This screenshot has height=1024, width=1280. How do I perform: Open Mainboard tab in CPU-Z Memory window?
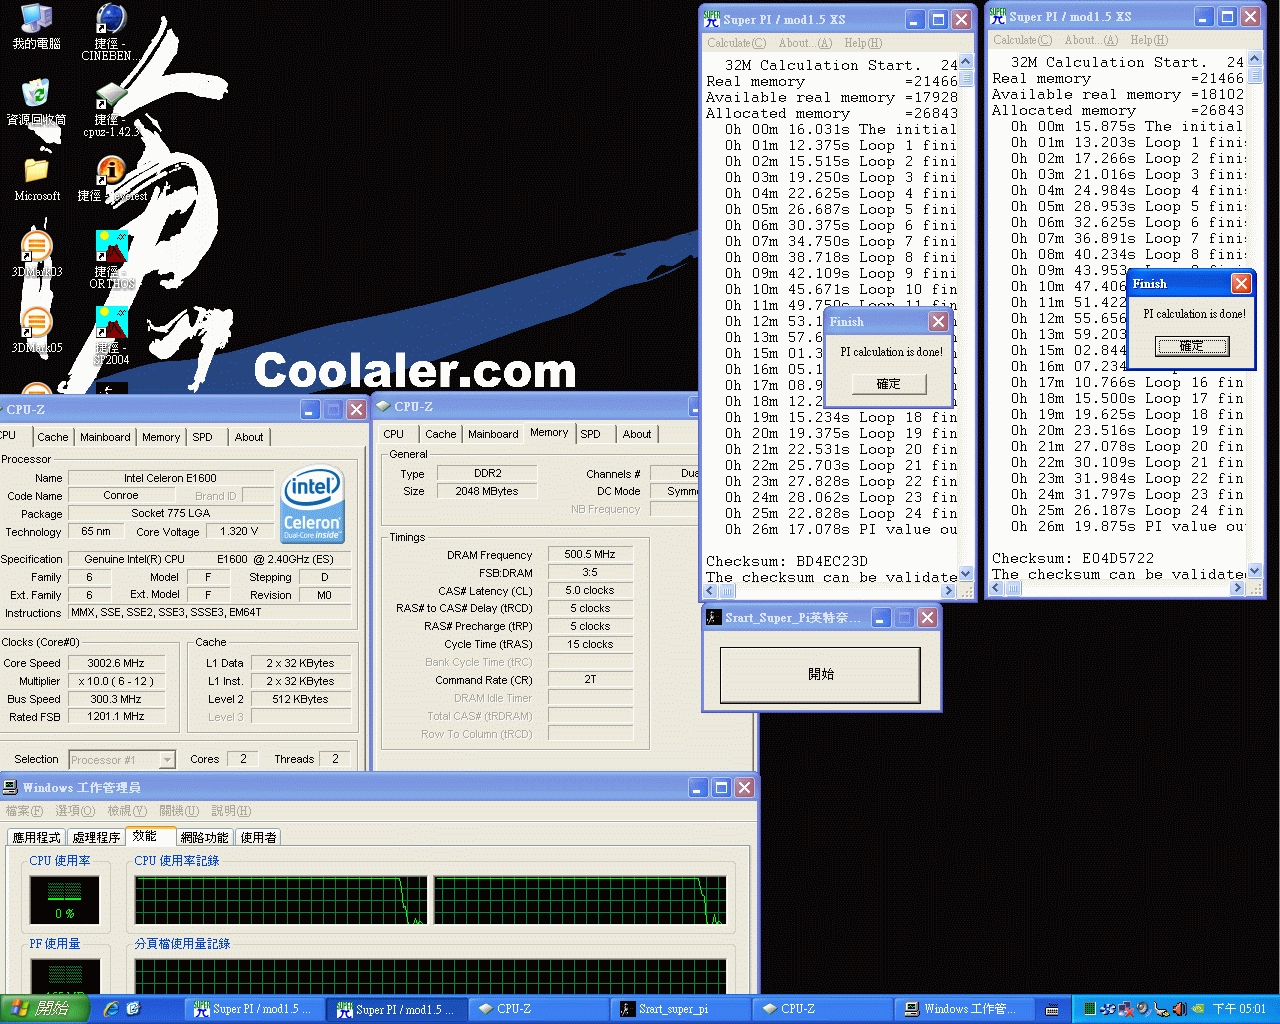click(493, 434)
